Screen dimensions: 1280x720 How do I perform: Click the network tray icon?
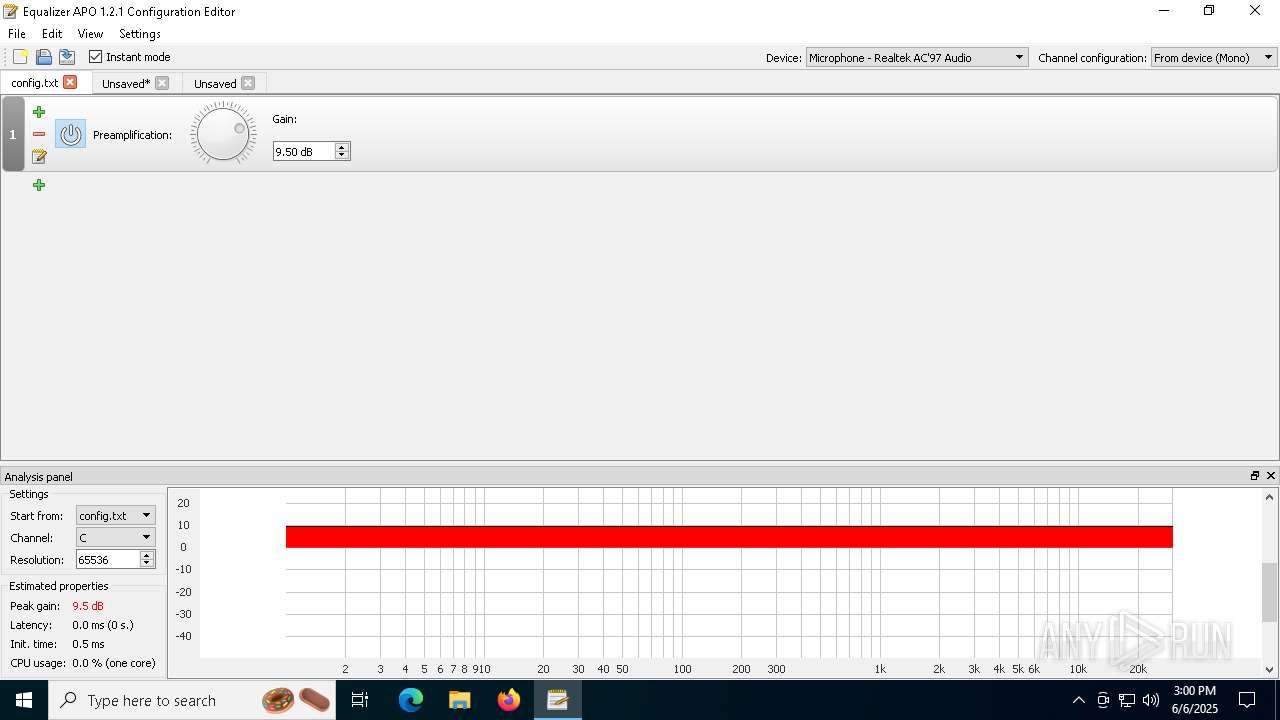click(x=1127, y=700)
